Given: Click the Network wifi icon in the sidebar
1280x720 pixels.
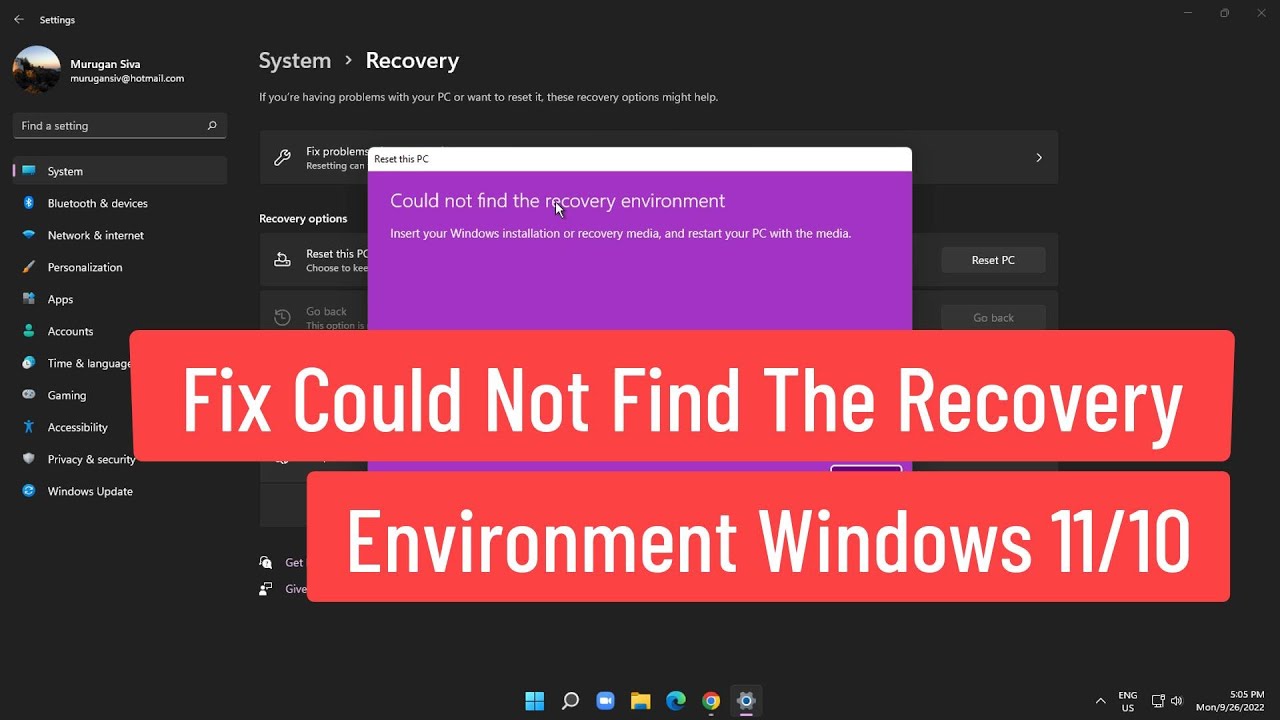Looking at the screenshot, I should click(x=28, y=235).
